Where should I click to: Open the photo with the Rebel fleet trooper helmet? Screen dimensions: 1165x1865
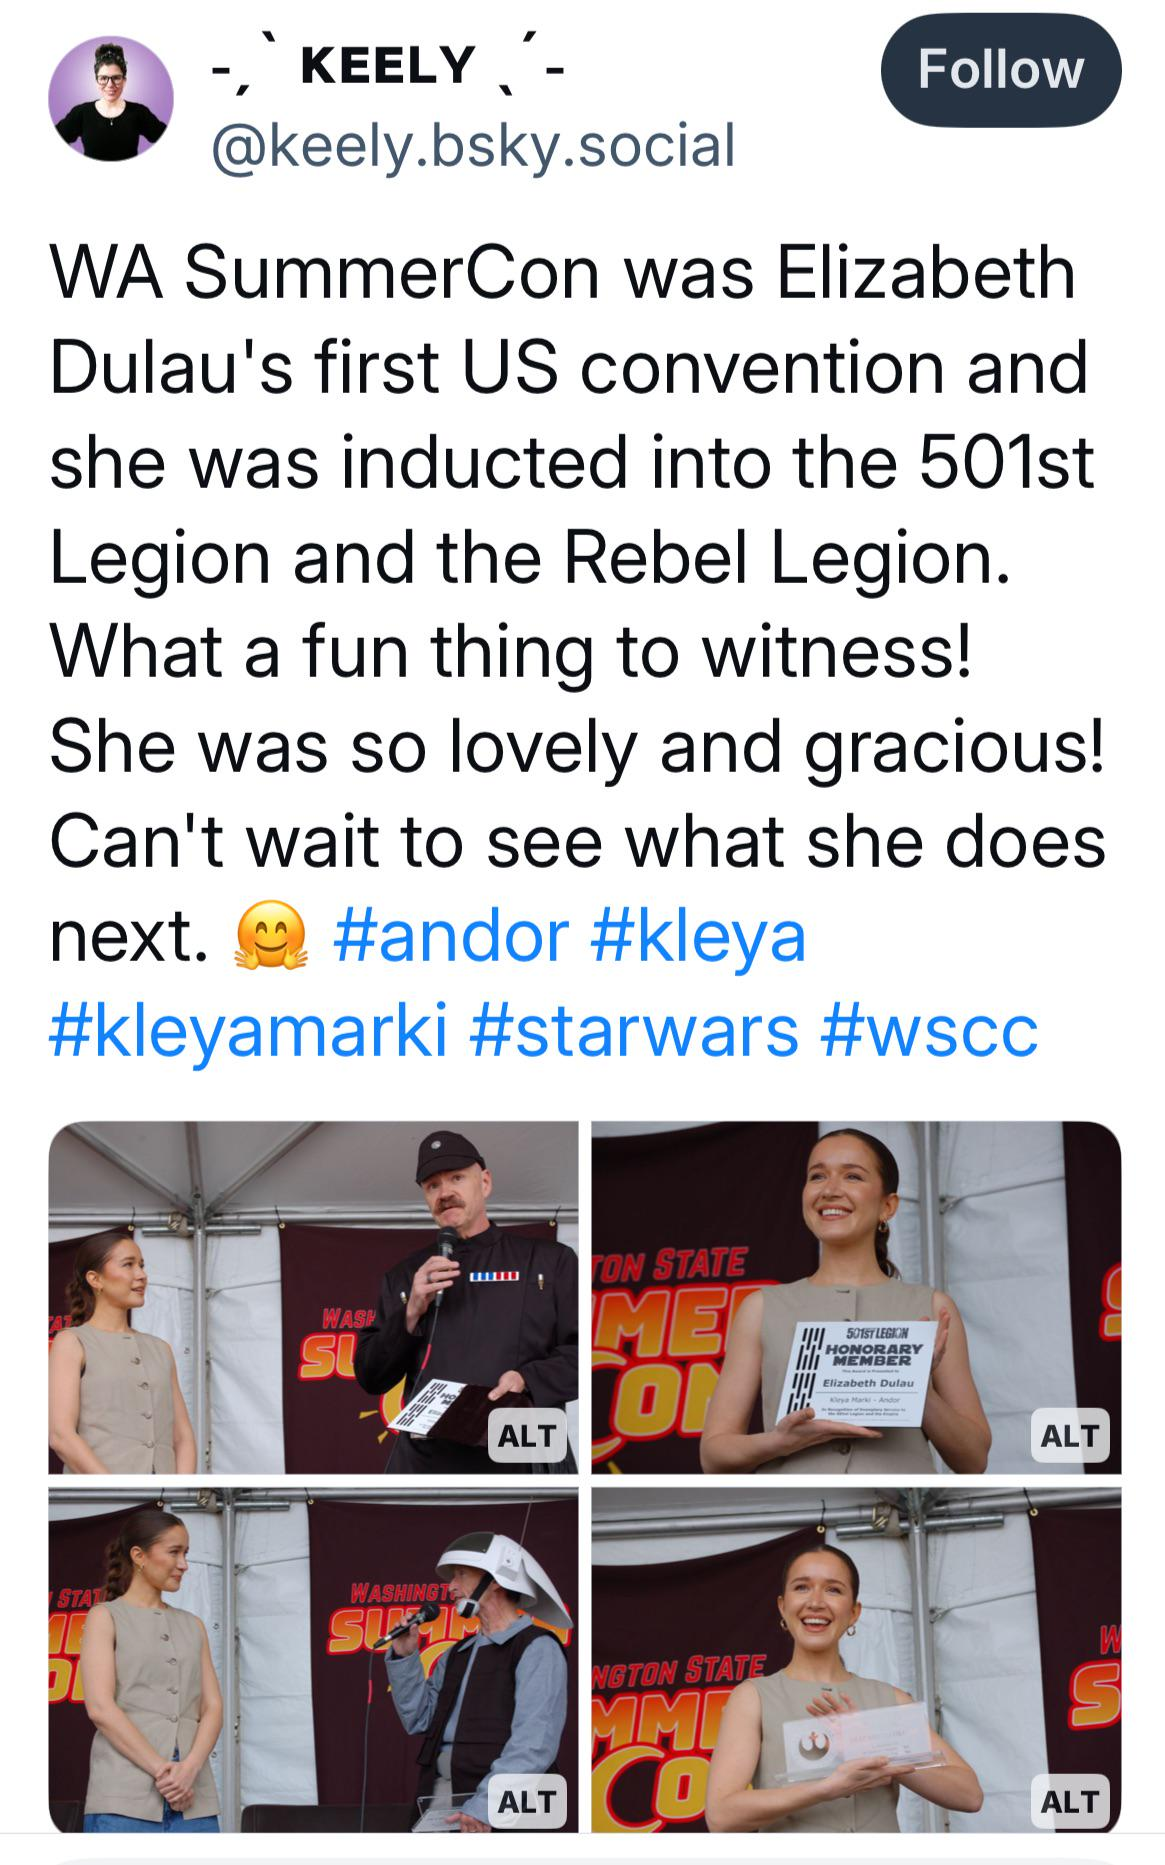[x=313, y=1660]
